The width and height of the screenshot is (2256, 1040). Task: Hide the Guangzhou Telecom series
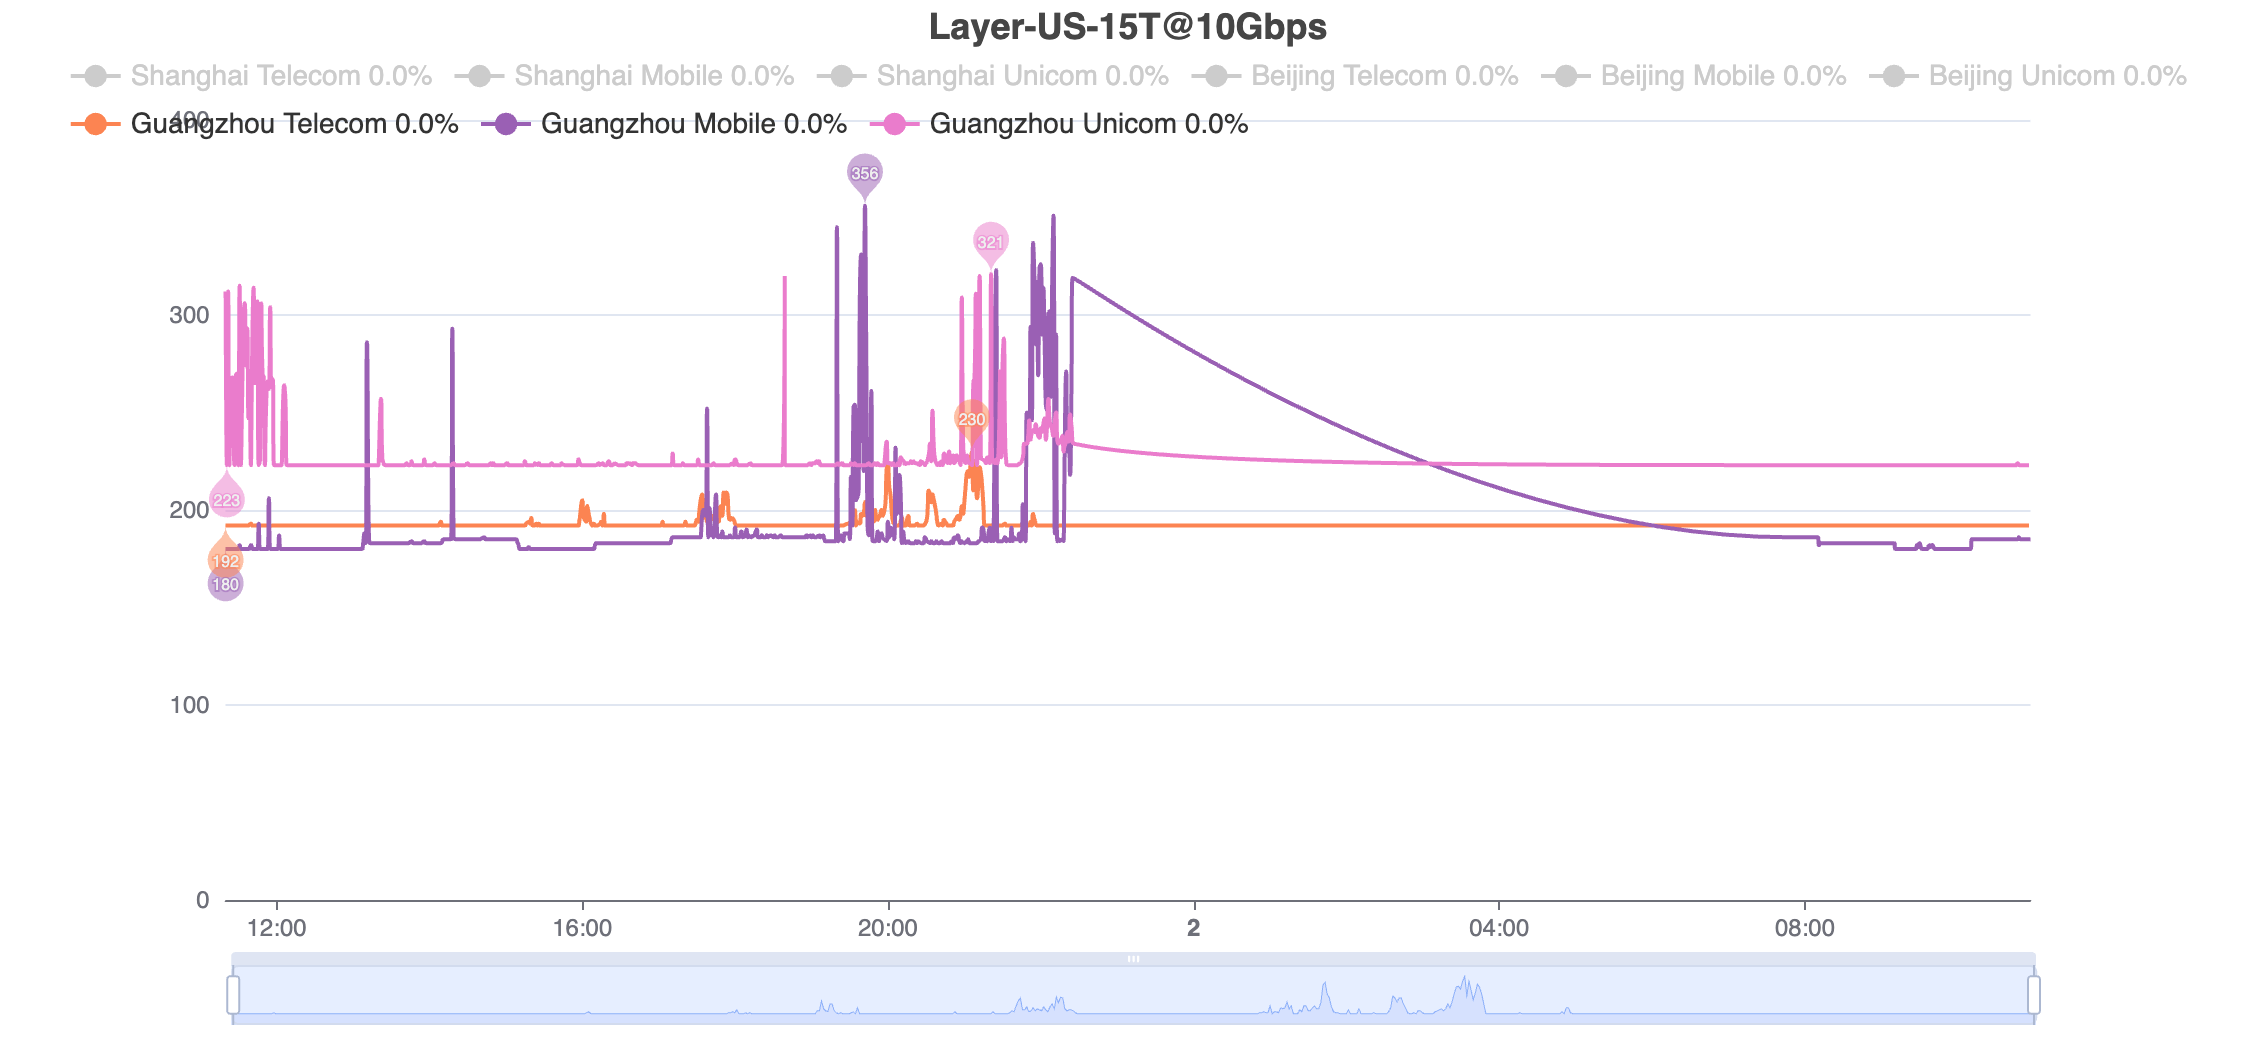(x=265, y=124)
